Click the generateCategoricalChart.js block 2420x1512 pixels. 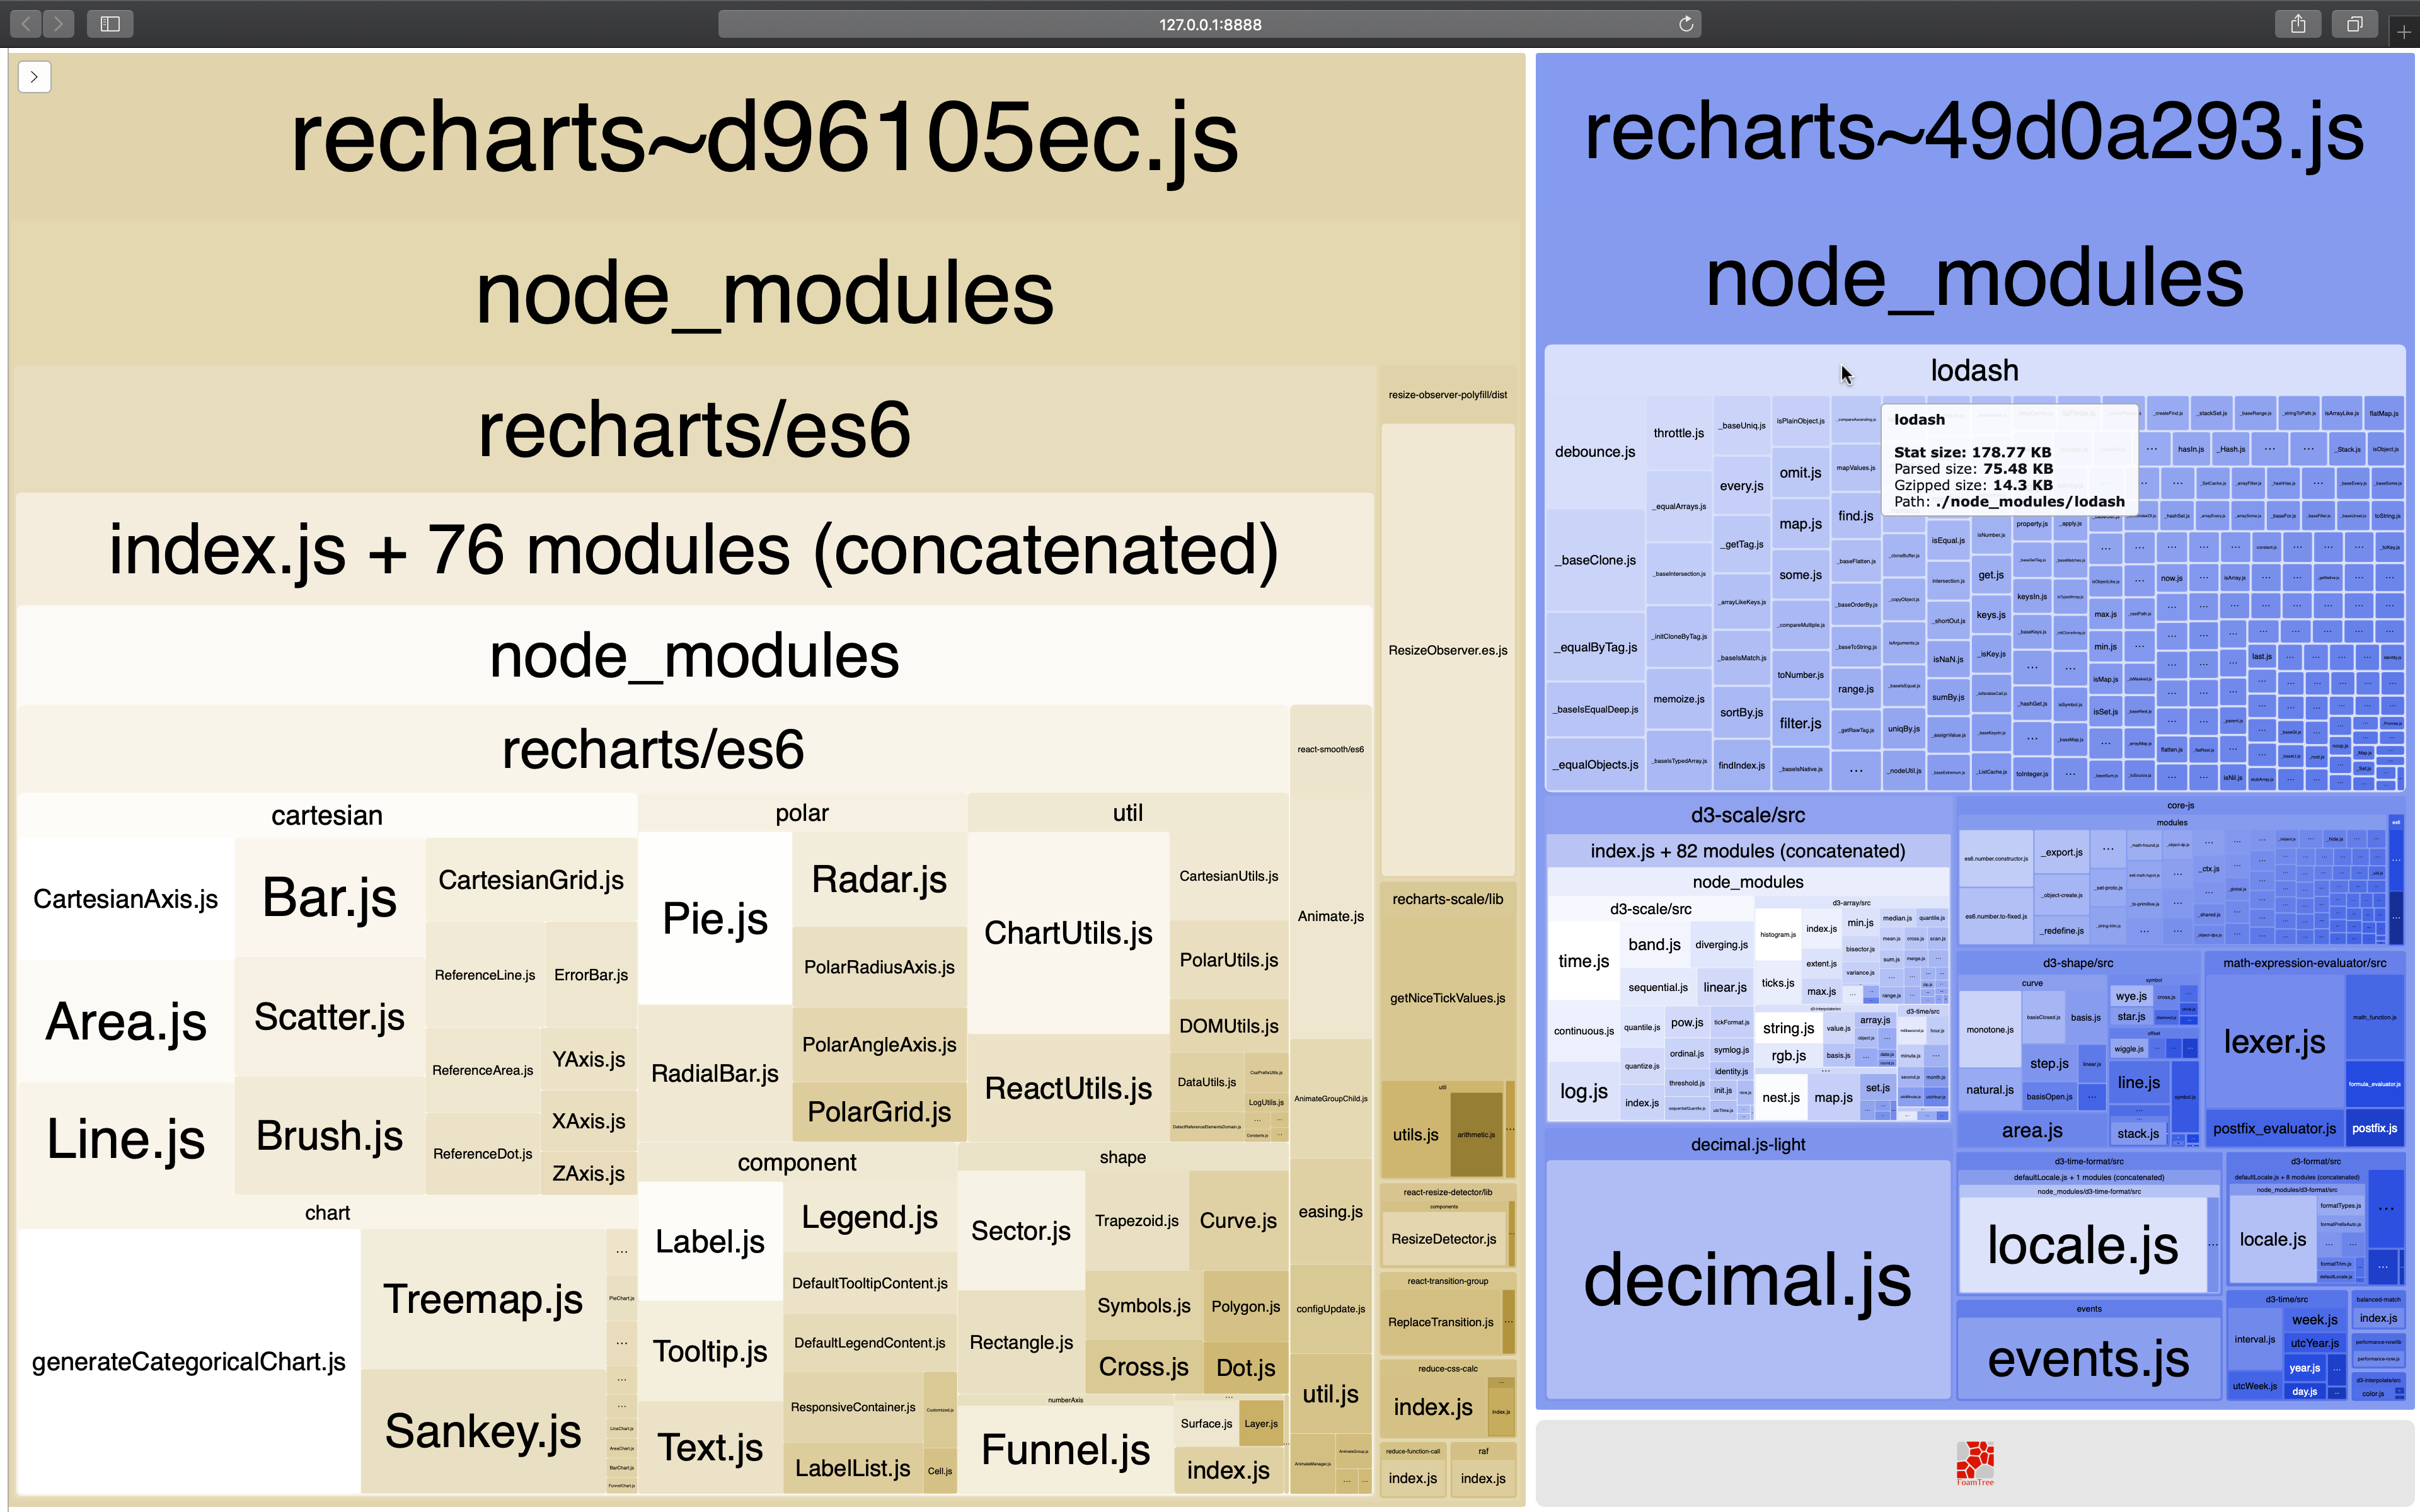coord(188,1361)
